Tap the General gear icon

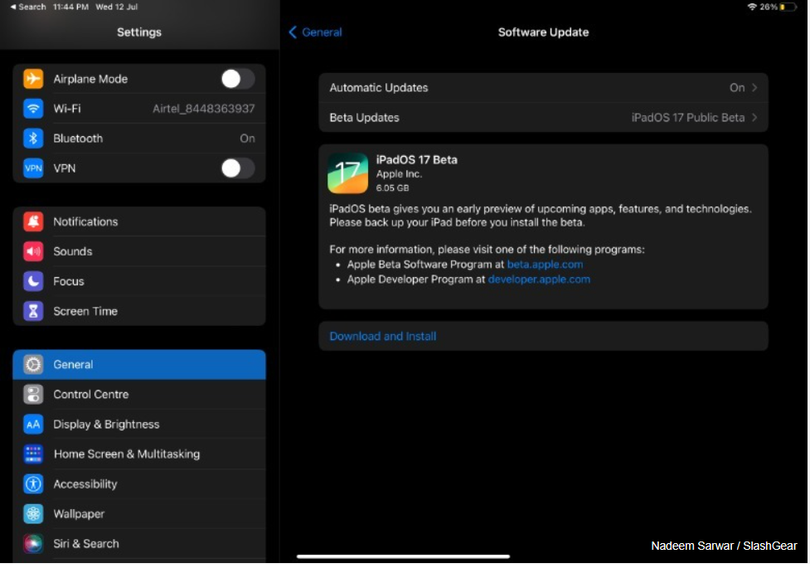[x=33, y=365]
